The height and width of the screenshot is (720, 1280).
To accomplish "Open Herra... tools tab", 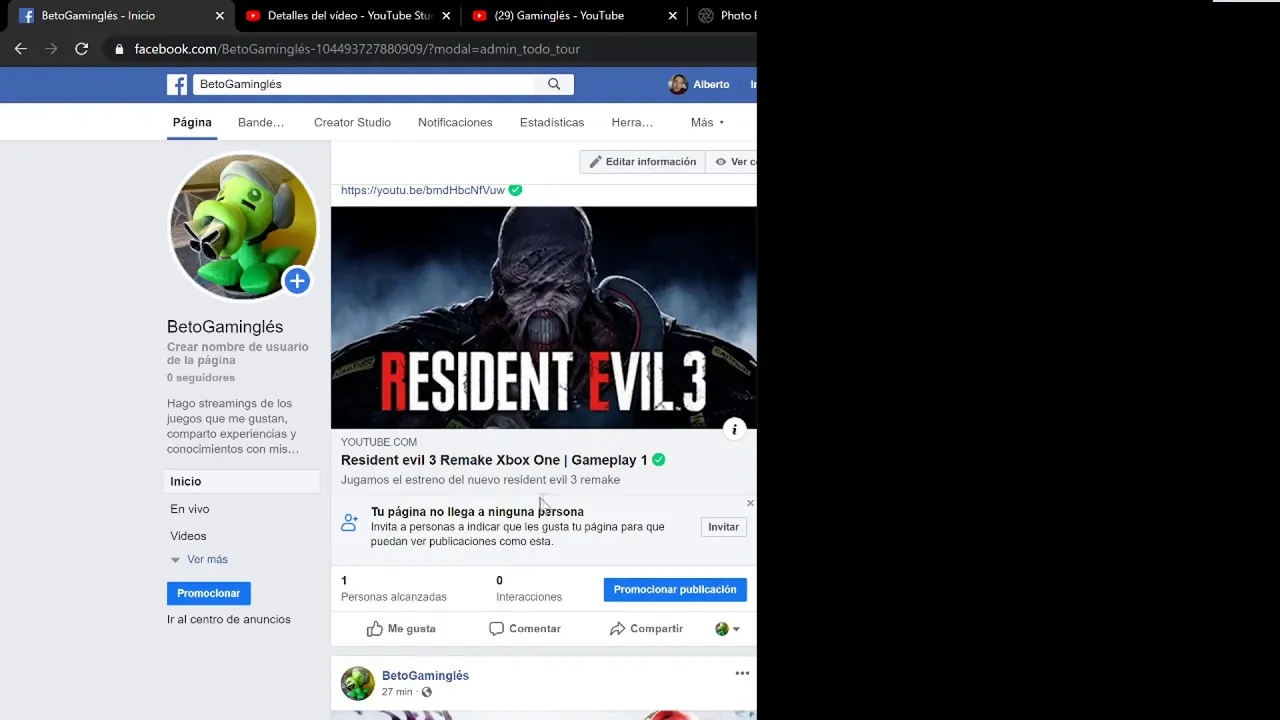I will (x=632, y=122).
